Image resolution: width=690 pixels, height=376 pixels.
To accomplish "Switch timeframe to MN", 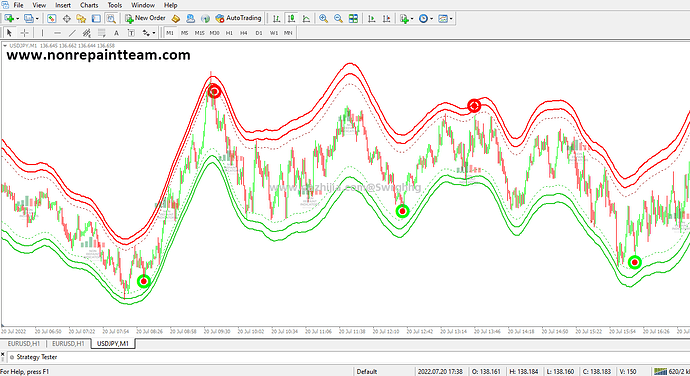I will point(288,33).
